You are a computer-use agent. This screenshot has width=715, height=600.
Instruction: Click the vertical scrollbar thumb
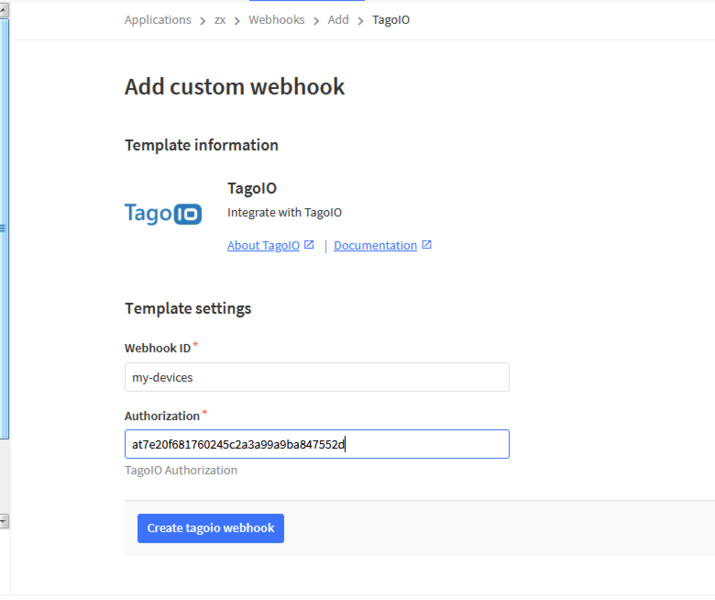coord(4,228)
